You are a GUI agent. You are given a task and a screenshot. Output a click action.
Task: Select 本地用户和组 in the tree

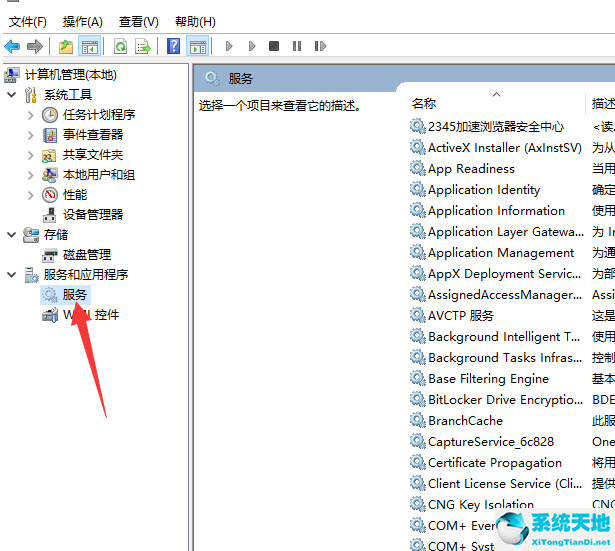(x=99, y=175)
